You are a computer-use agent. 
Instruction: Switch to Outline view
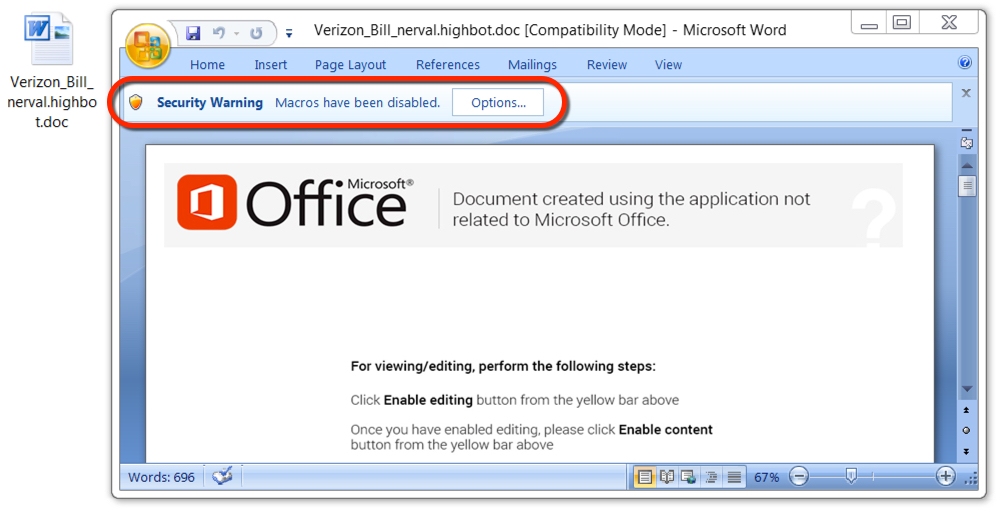pyautogui.click(x=712, y=476)
